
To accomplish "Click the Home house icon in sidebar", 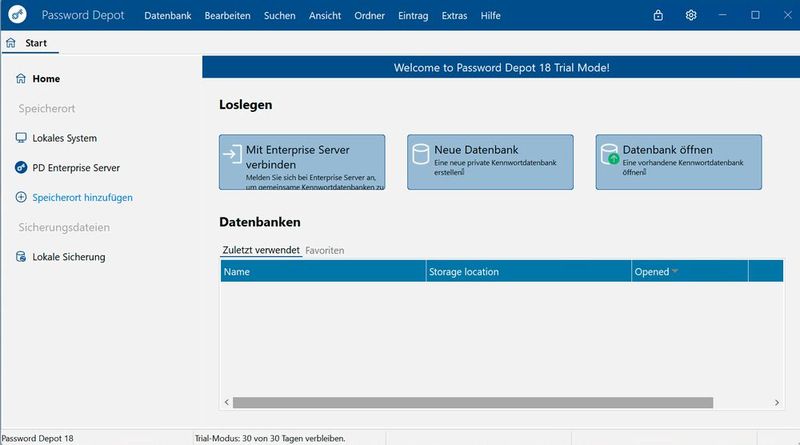I will coord(21,78).
